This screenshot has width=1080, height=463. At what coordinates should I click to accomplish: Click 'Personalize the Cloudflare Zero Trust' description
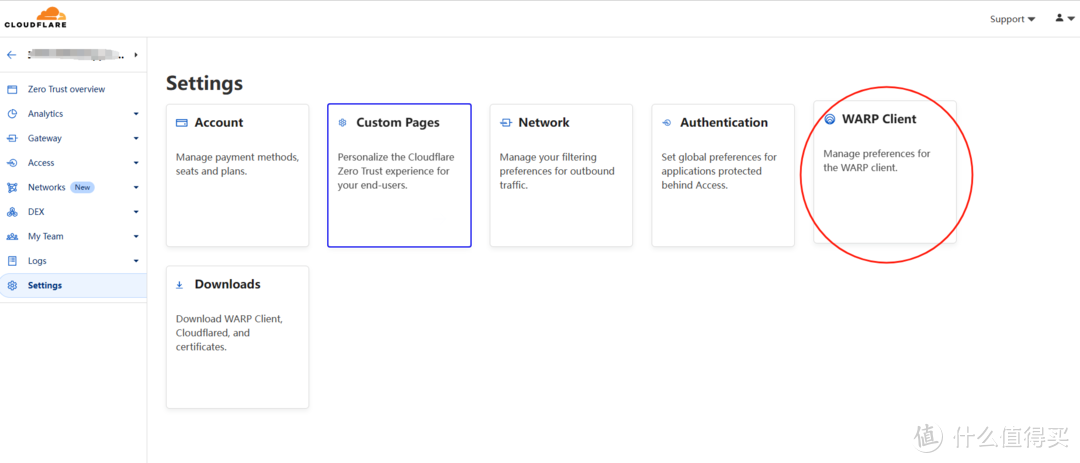(396, 171)
